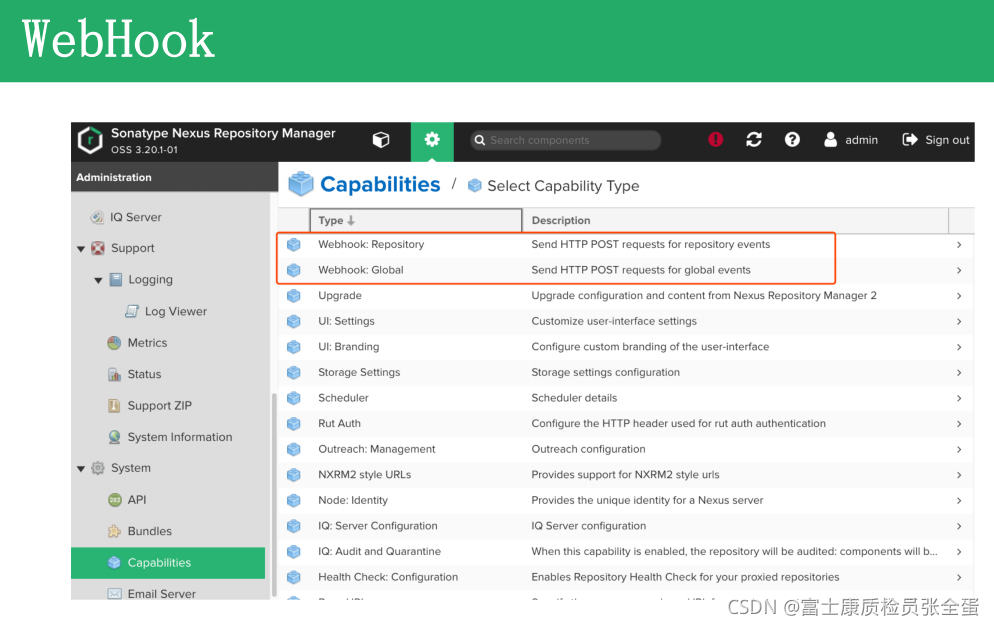The image size is (994, 626).
Task: Select Metrics in sidebar
Action: pyautogui.click(x=147, y=343)
